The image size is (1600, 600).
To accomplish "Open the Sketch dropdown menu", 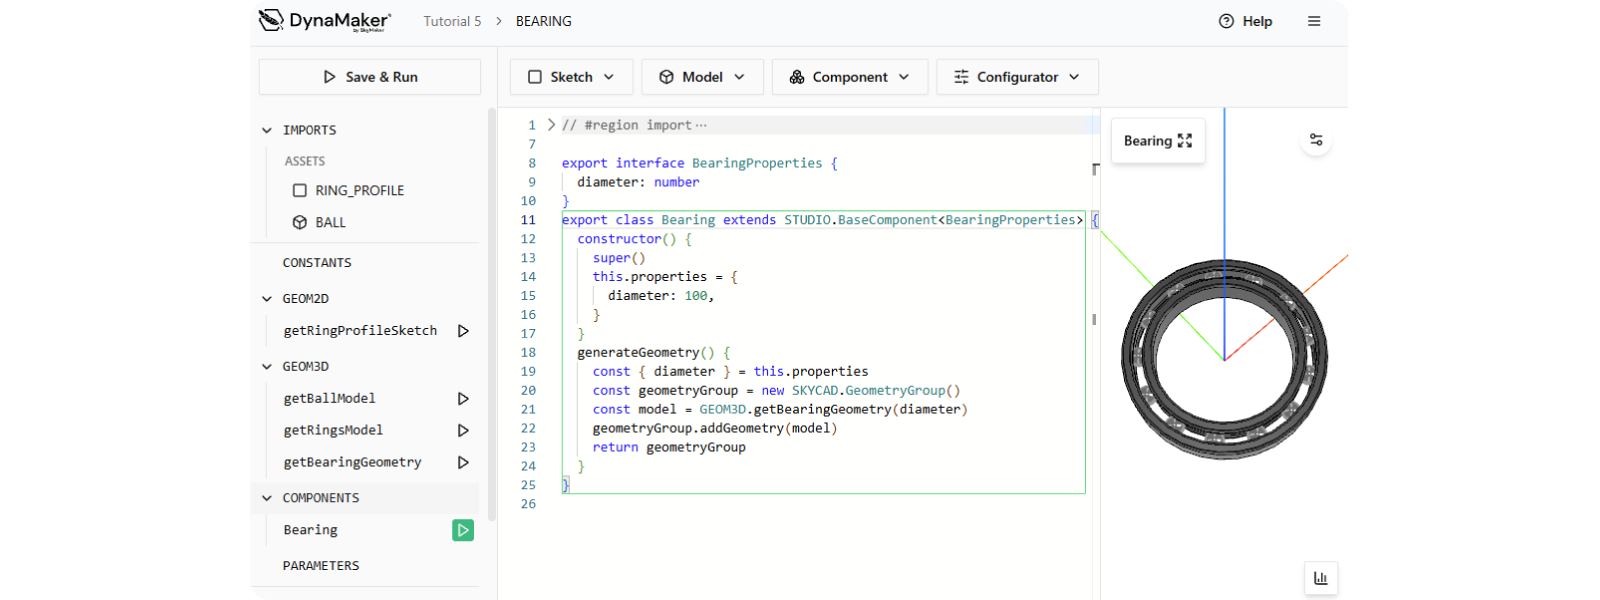I will (x=571, y=77).
